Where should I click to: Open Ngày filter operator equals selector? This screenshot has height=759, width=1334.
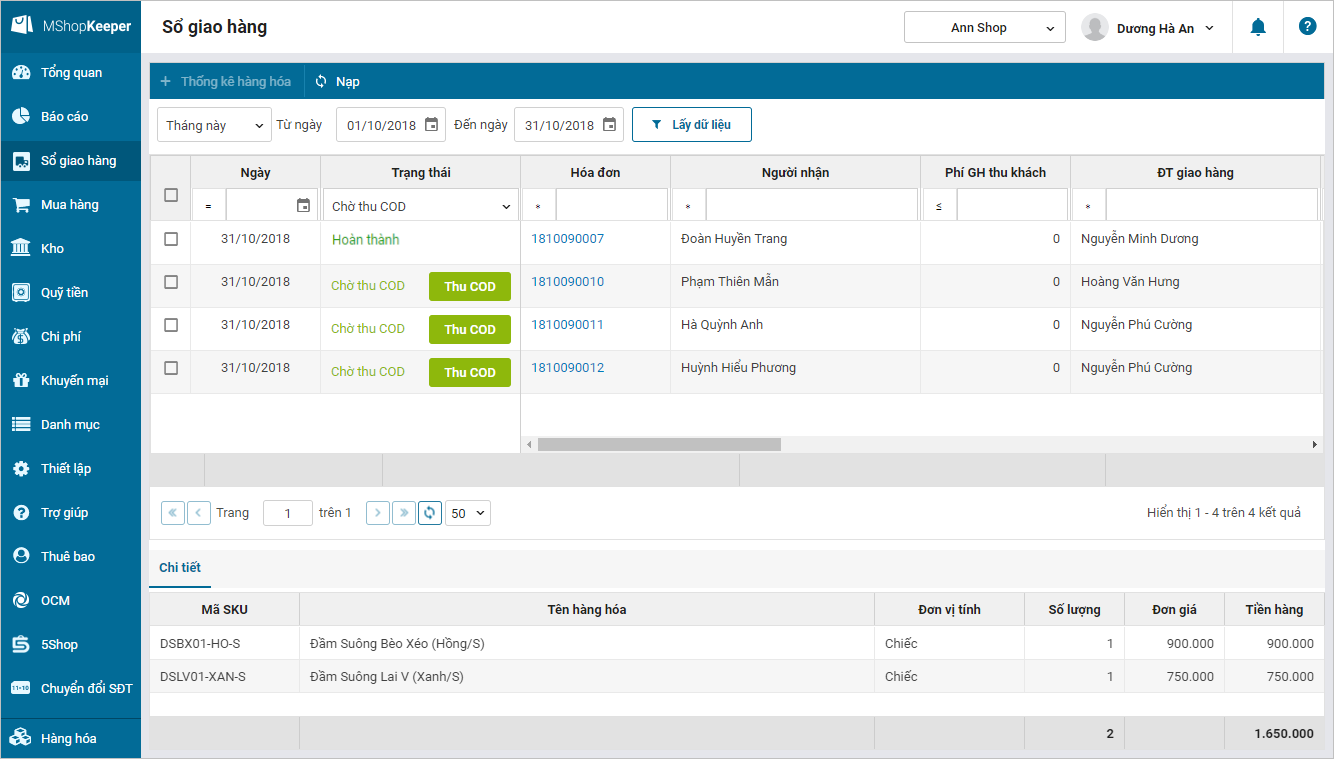(208, 206)
